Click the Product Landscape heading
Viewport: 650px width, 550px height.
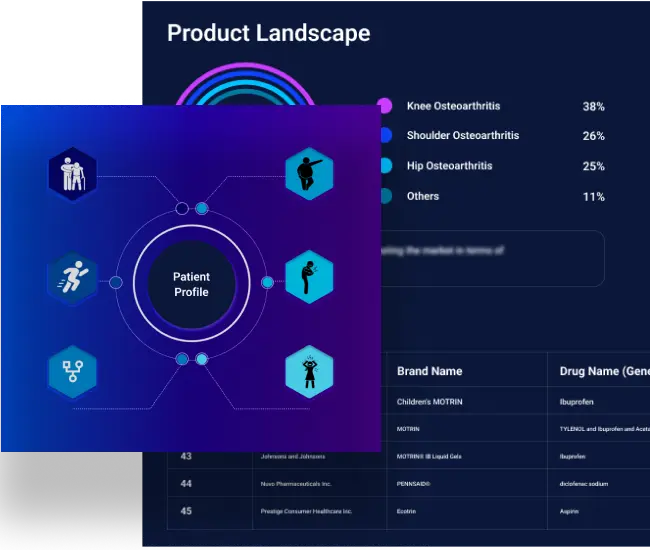[268, 33]
